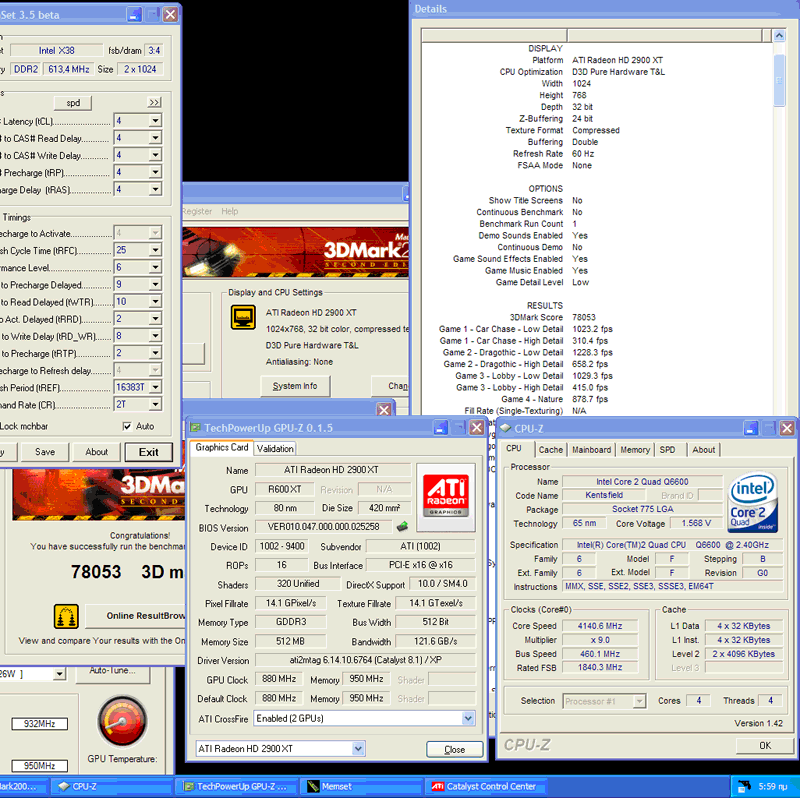Click the Catalyst Control Center taskbar button
The width and height of the screenshot is (800, 798).
[486, 786]
